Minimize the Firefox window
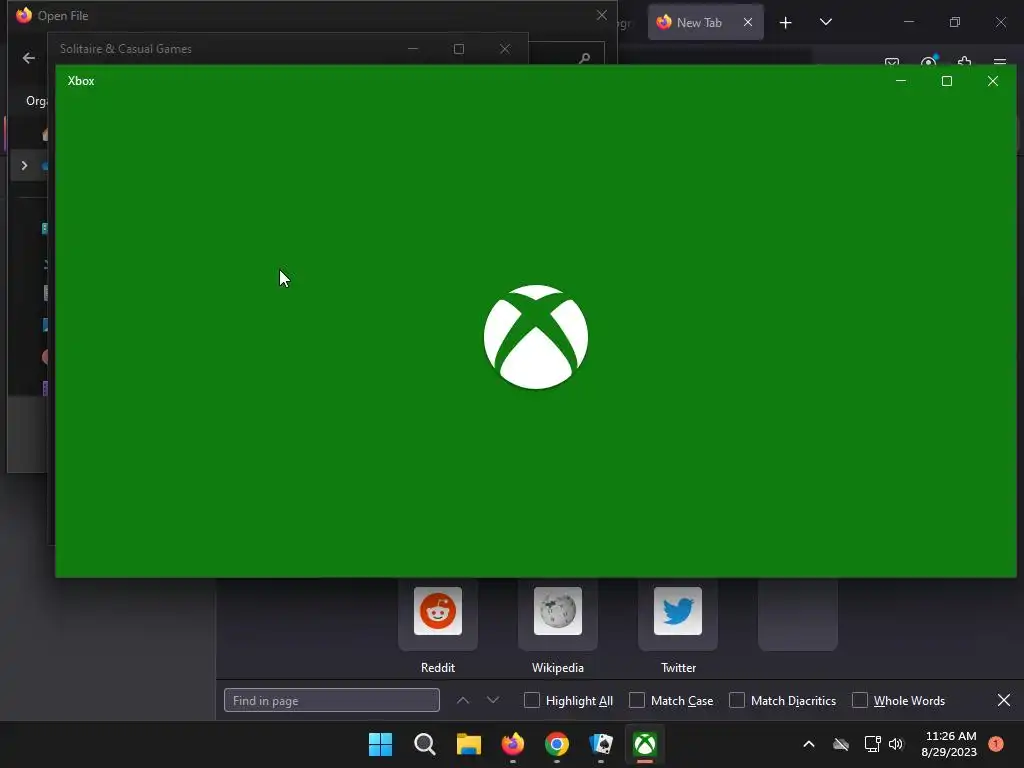This screenshot has width=1024, height=768. (908, 22)
